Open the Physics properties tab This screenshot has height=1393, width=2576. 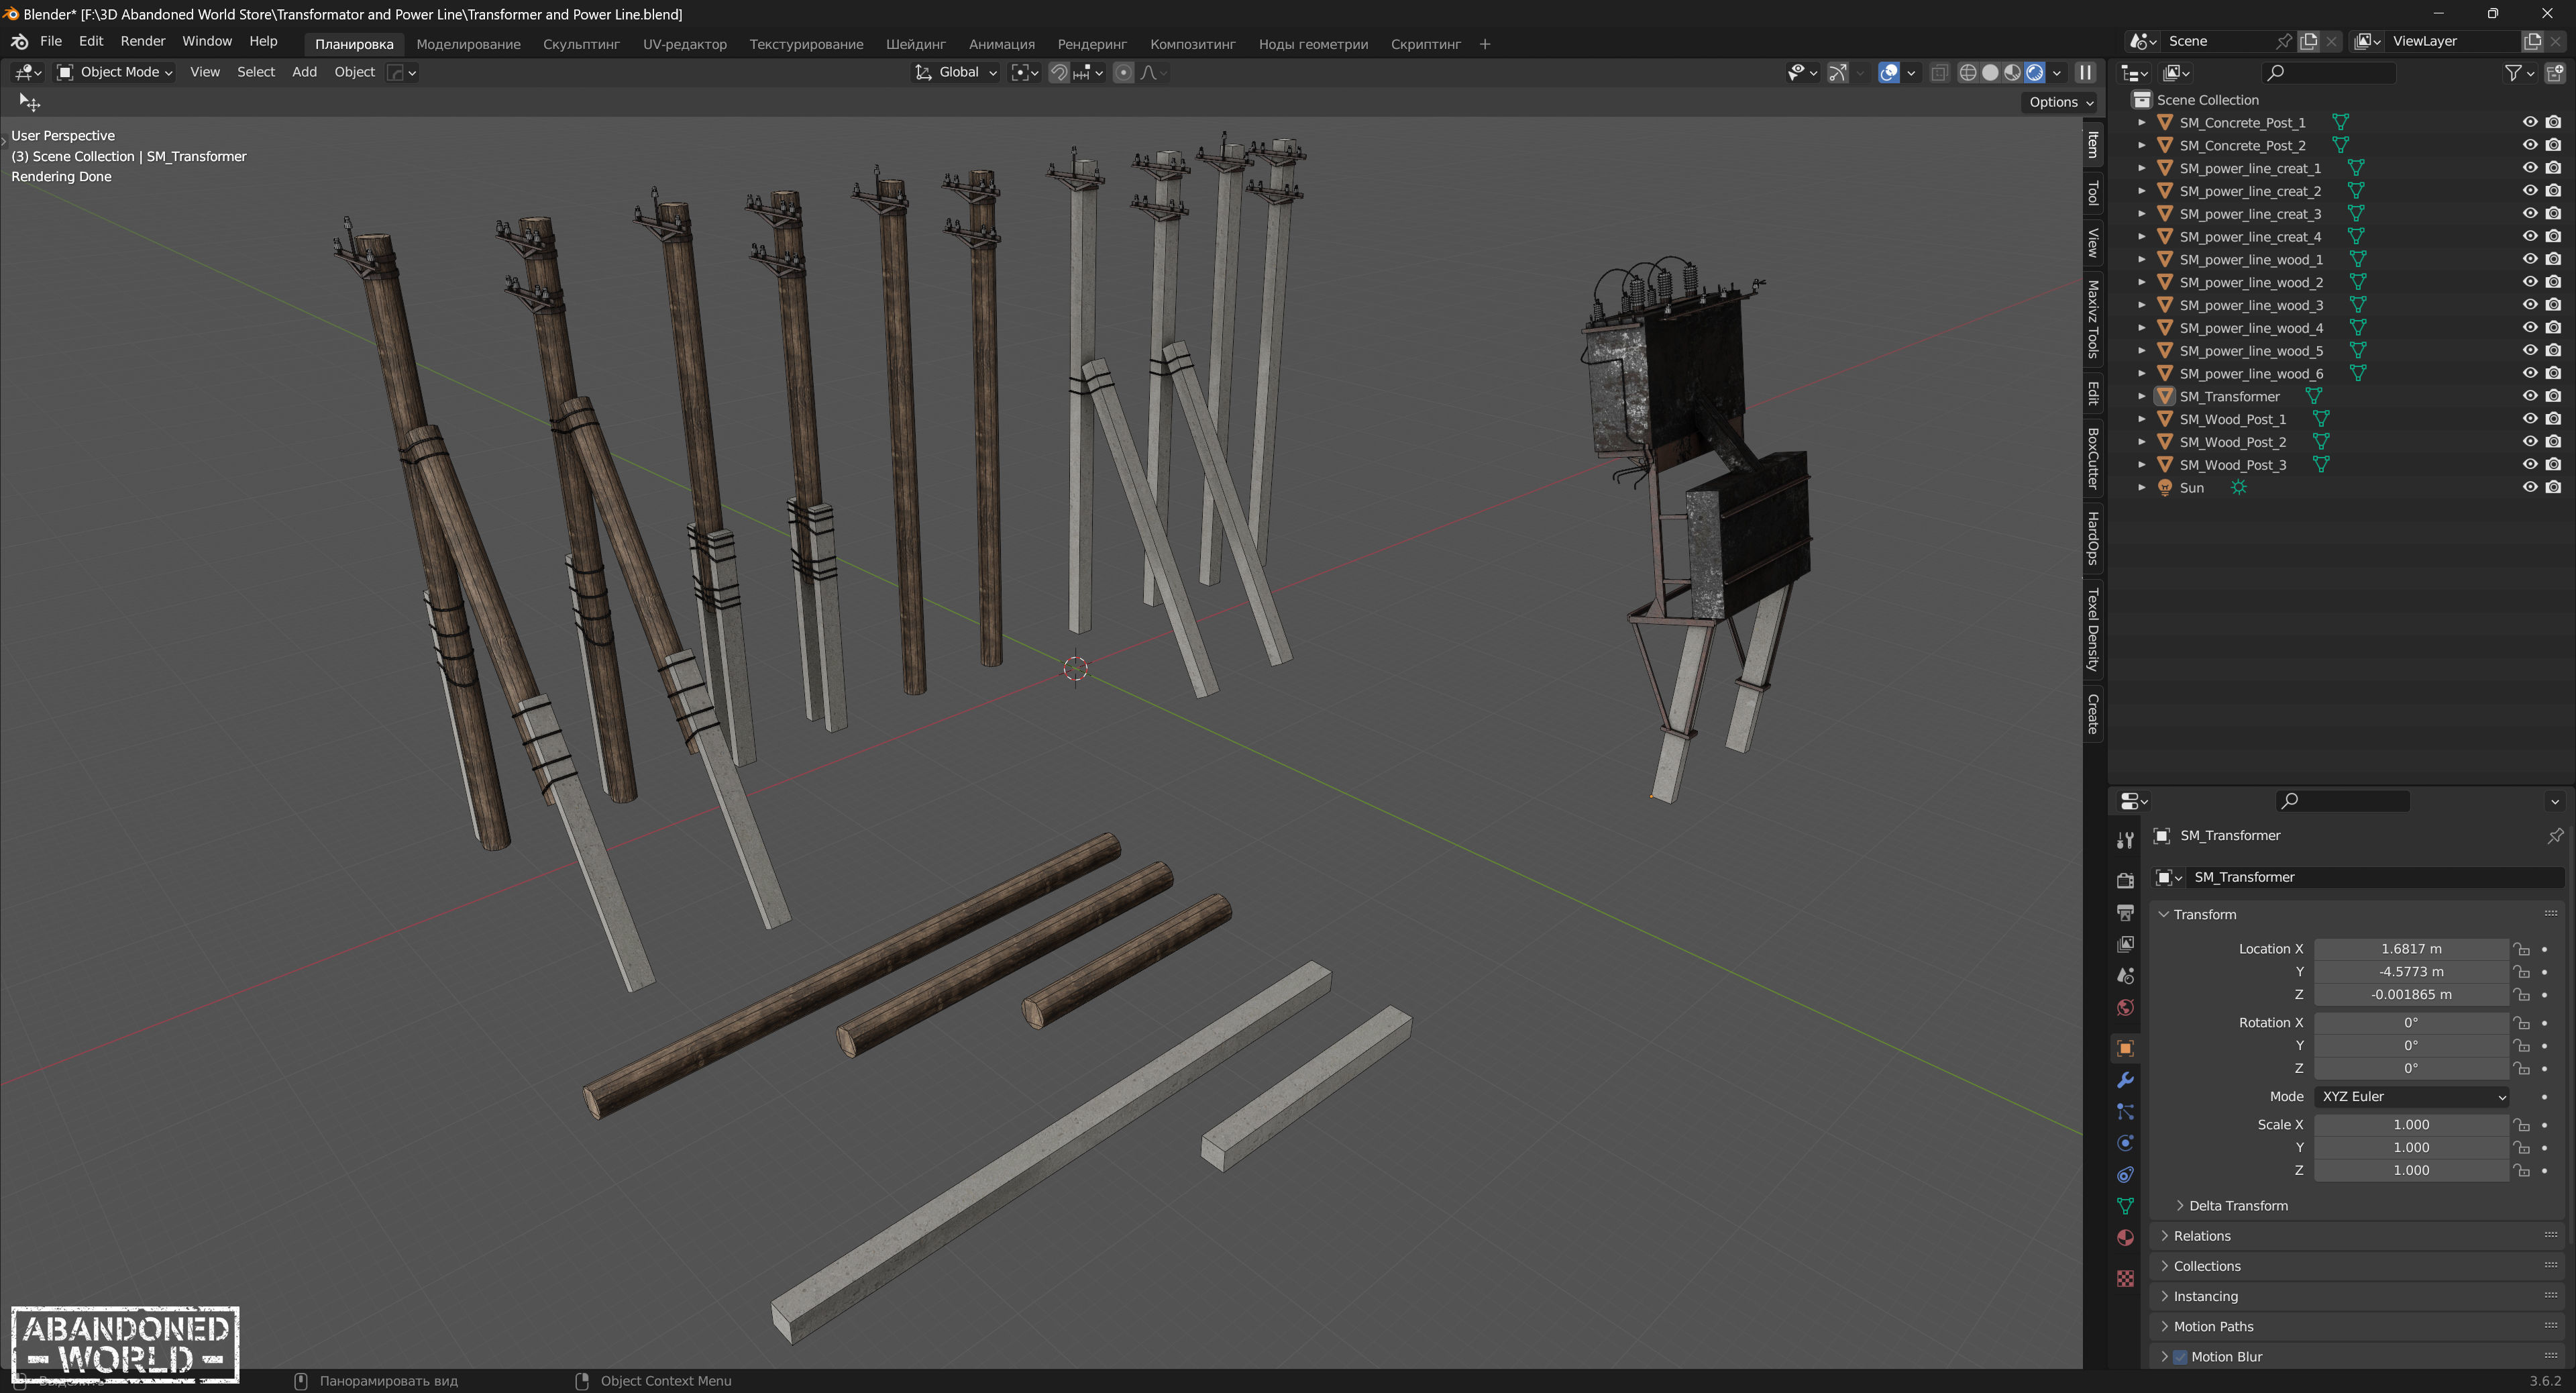click(x=2125, y=1143)
